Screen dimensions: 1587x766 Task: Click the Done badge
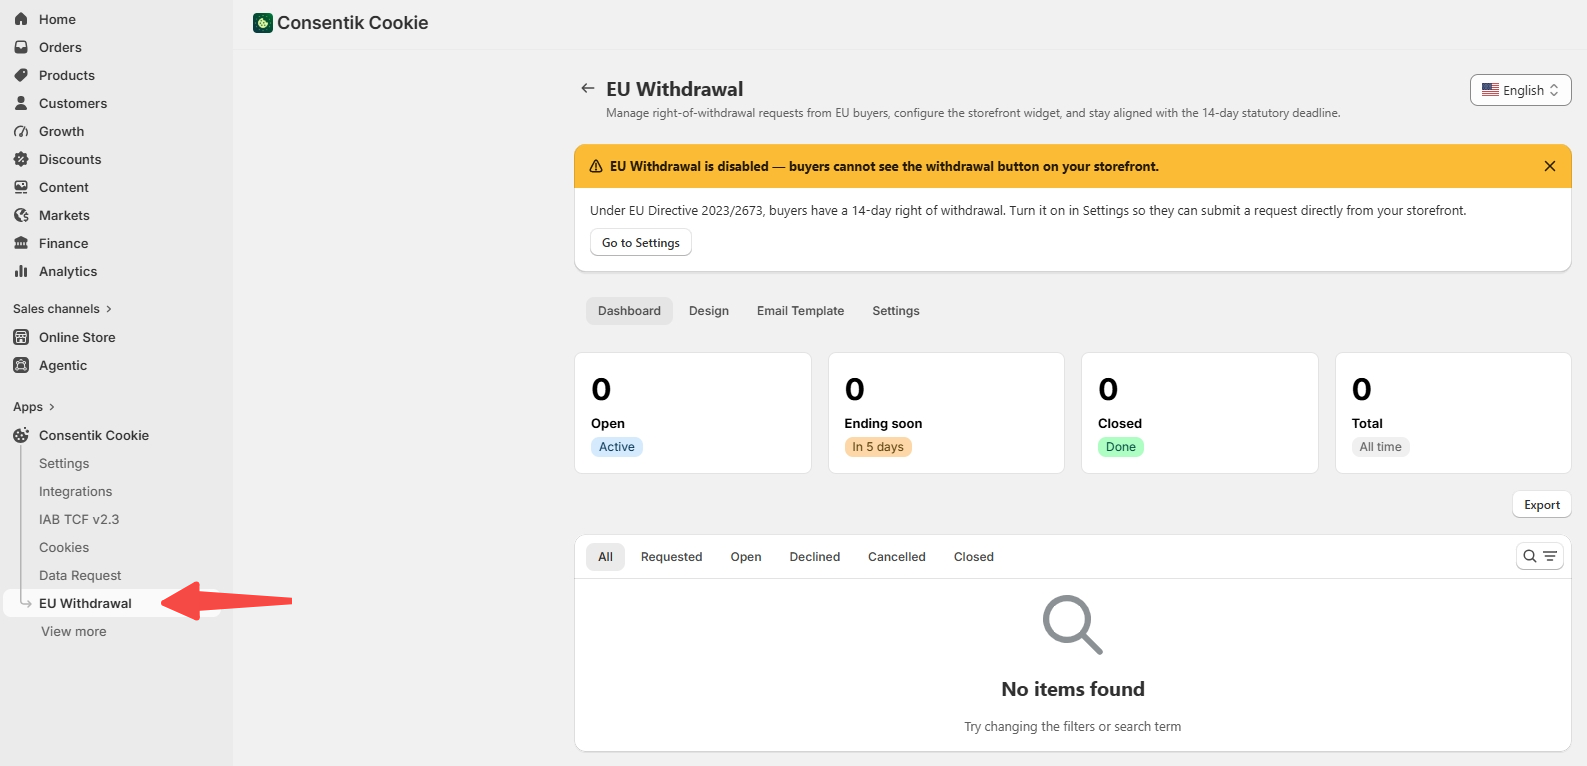click(x=1121, y=447)
